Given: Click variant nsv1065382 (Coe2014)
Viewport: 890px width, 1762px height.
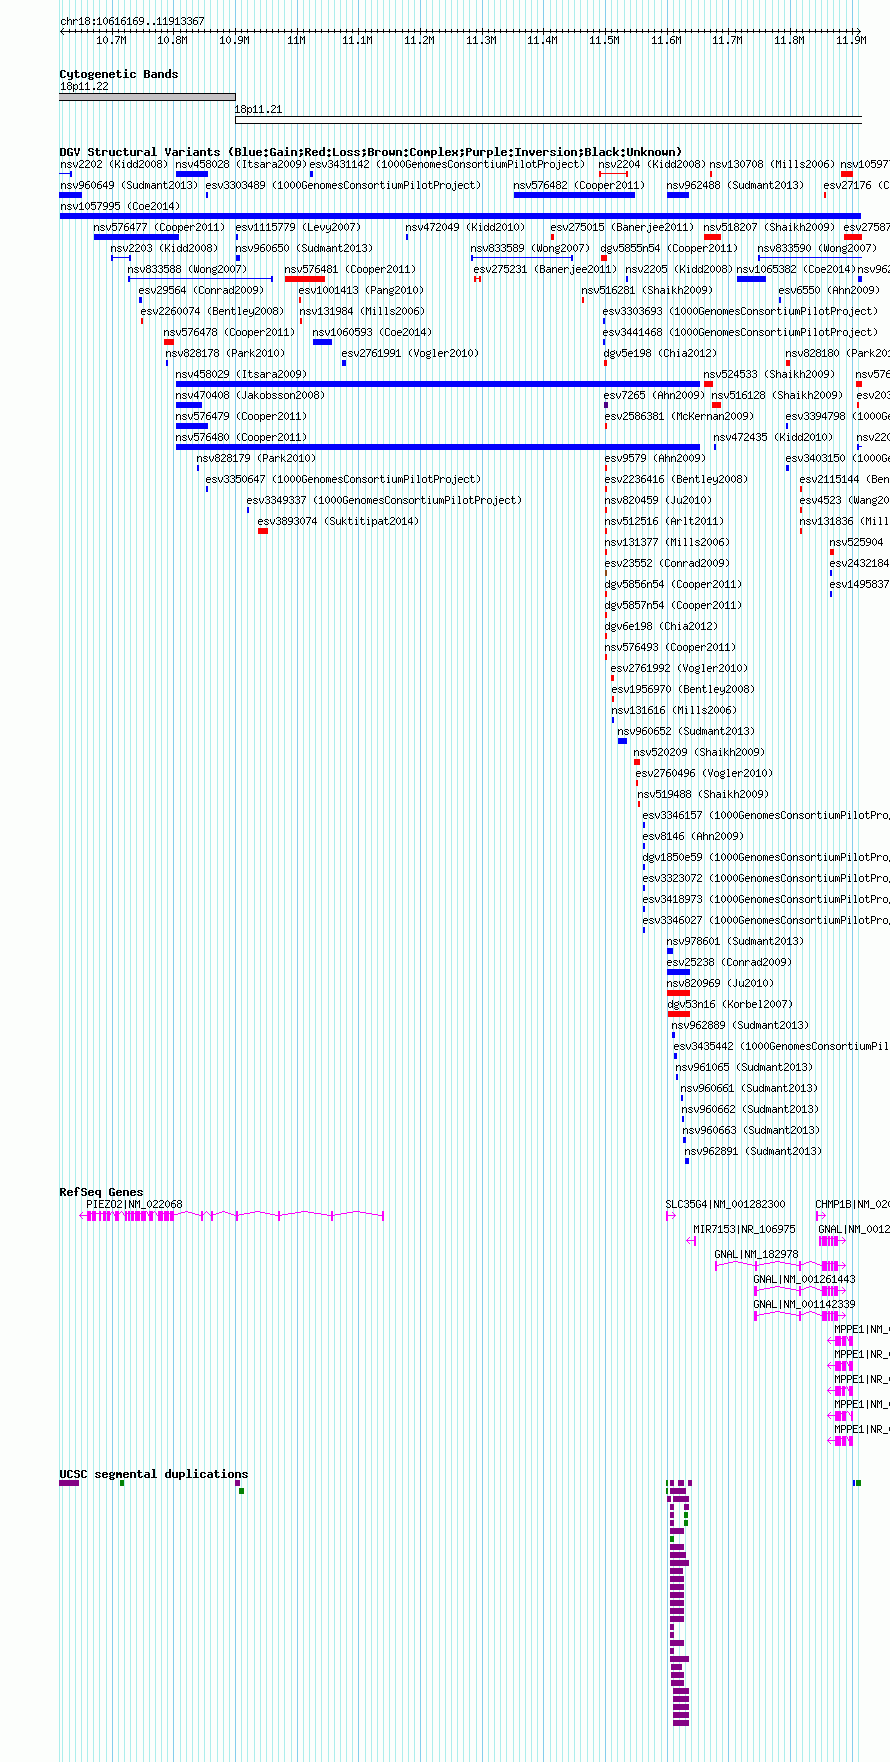Looking at the screenshot, I should [x=796, y=269].
